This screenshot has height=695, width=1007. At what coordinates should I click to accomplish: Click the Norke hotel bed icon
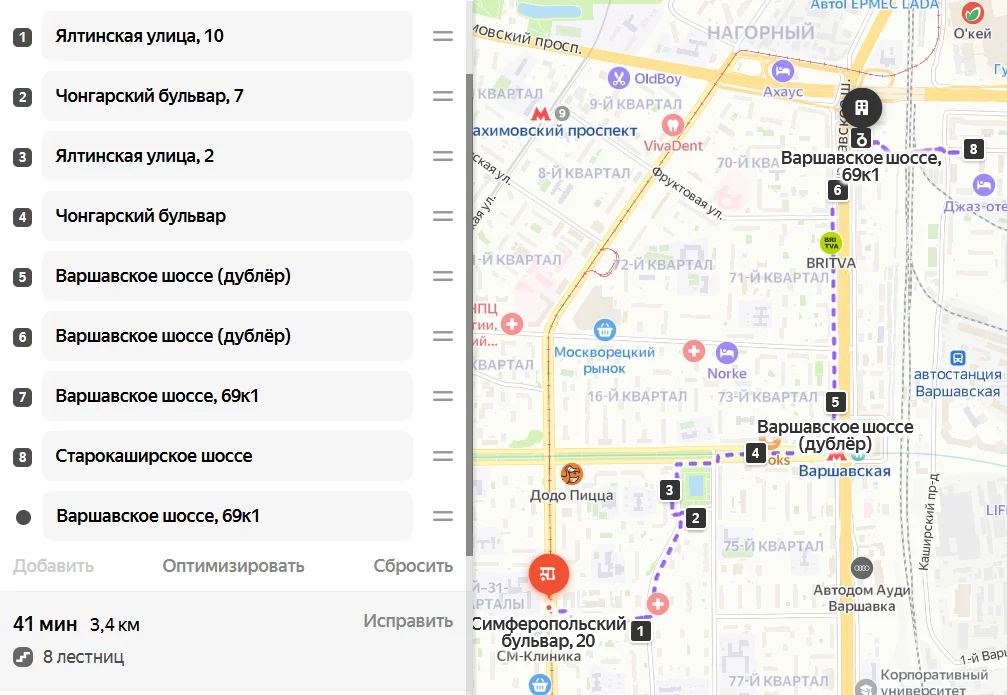726,353
